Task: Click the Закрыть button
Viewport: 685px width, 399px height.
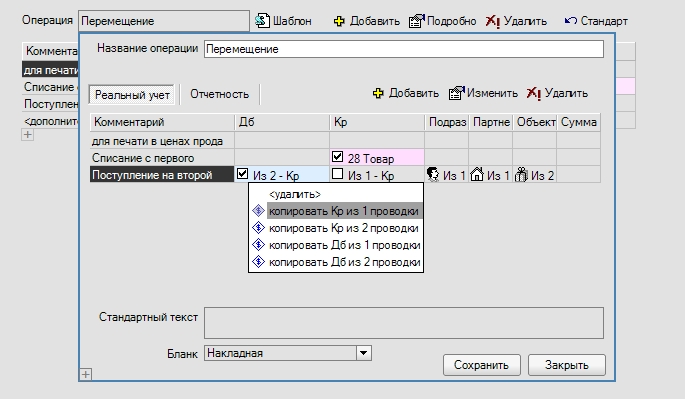Action: coord(567,365)
